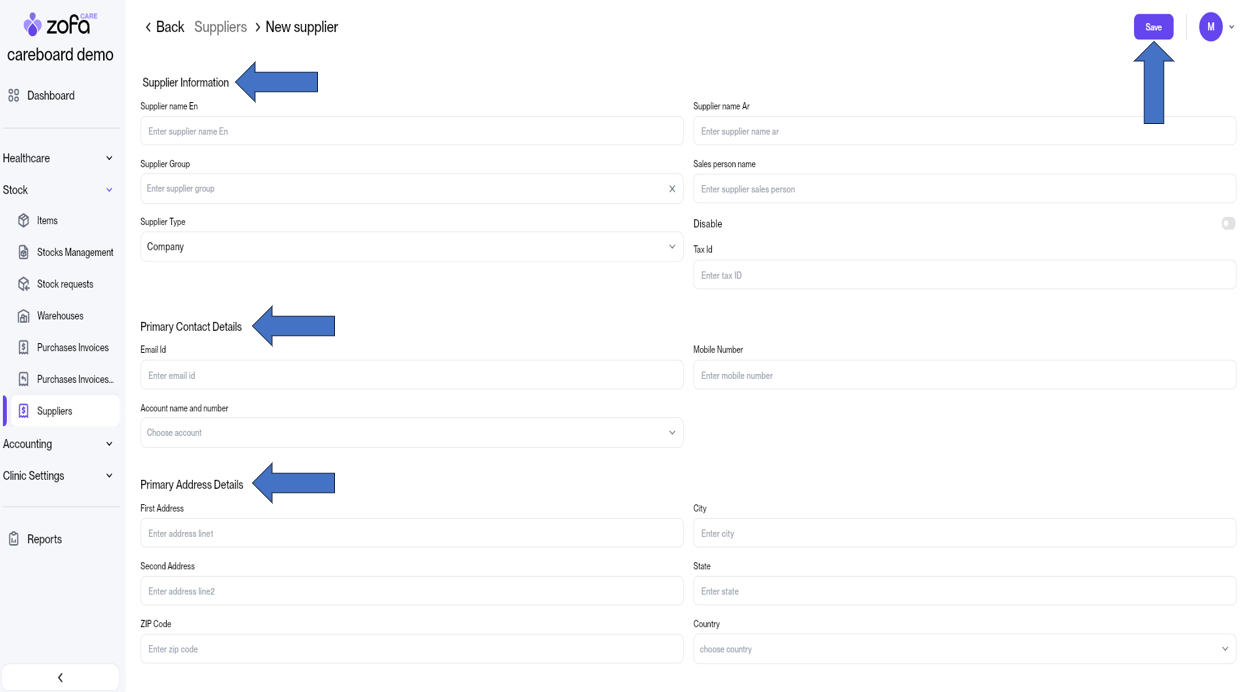Clear the Supplier Group field with X icon
1243x692 pixels.
tap(672, 189)
